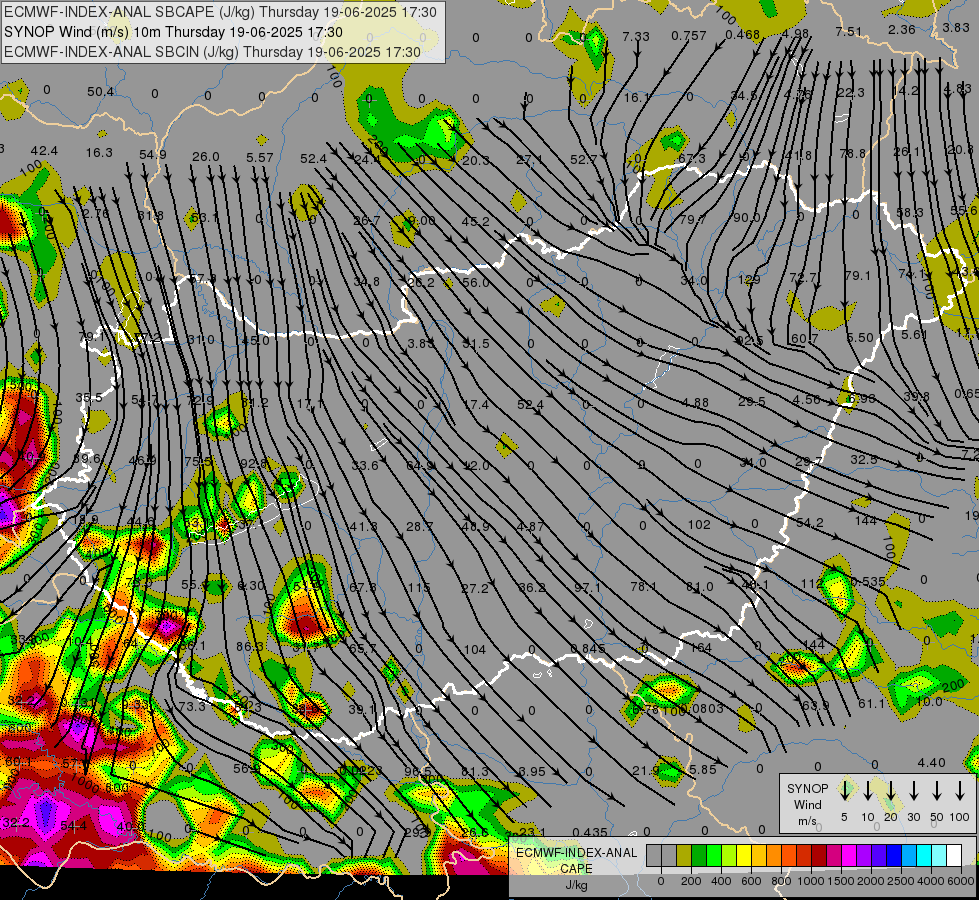Click the map value 17.4

(476, 405)
